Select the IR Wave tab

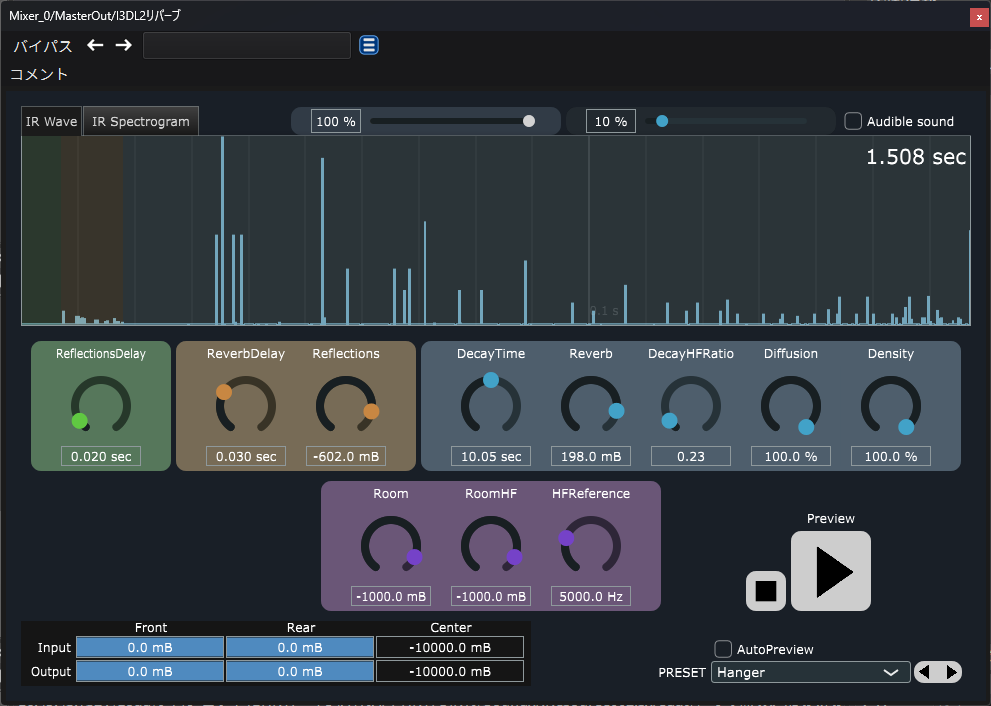coord(52,121)
